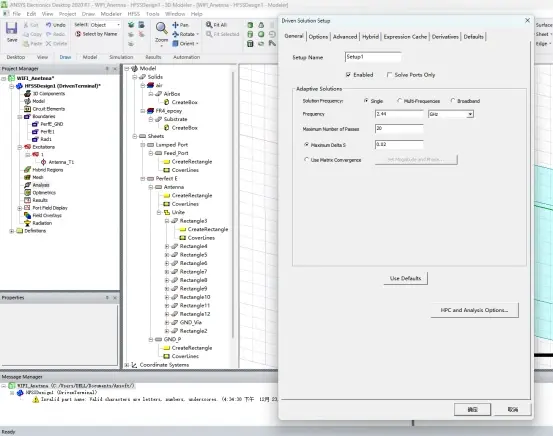The width and height of the screenshot is (554, 436).
Task: Collapse the Sheets node in model tree
Action: click(x=135, y=136)
